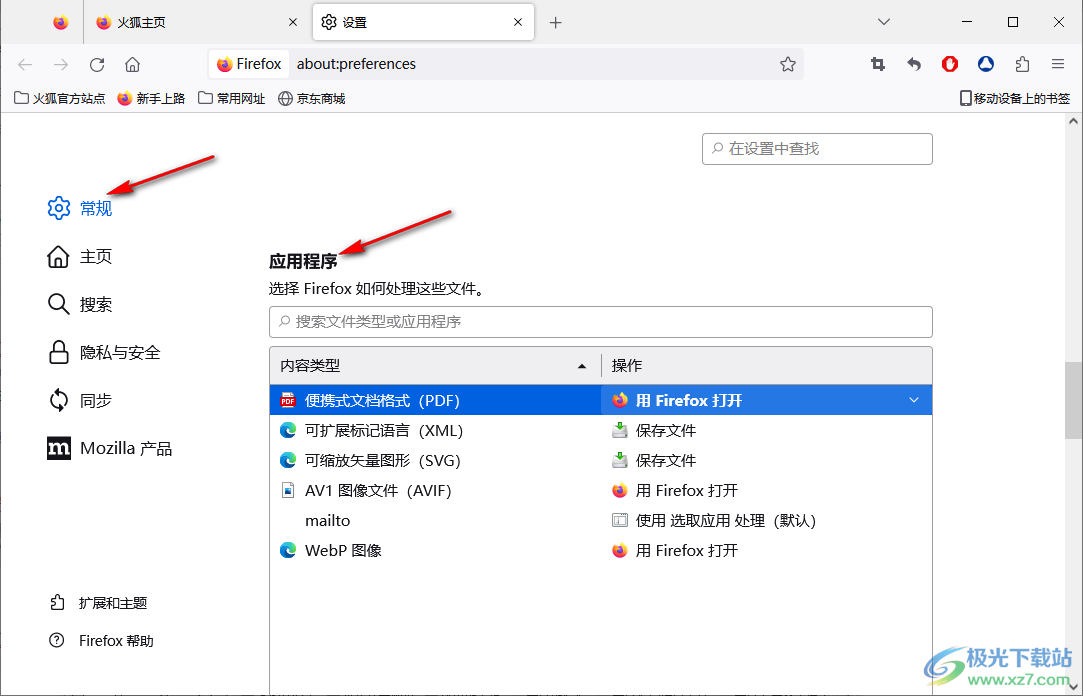
Task: Switch to the 火狐主页 tab
Action: [x=196, y=23]
